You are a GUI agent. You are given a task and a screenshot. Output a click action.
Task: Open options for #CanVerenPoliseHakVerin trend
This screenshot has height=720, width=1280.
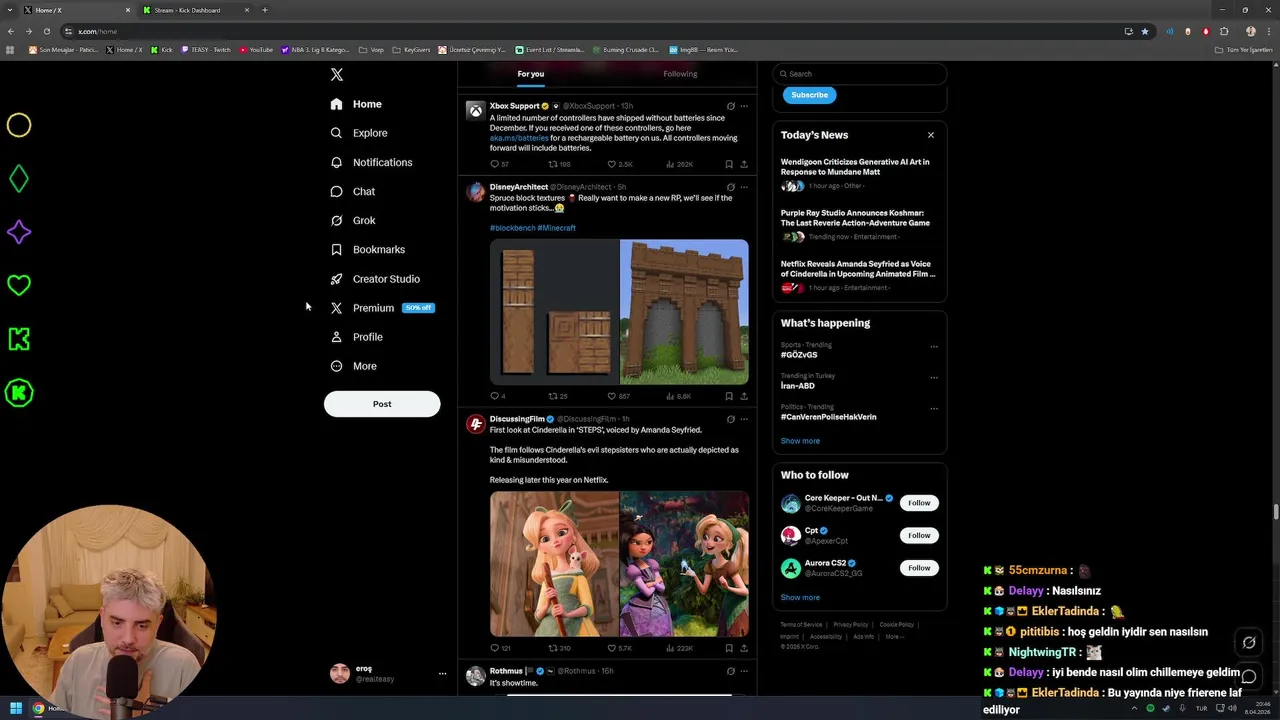point(934,409)
